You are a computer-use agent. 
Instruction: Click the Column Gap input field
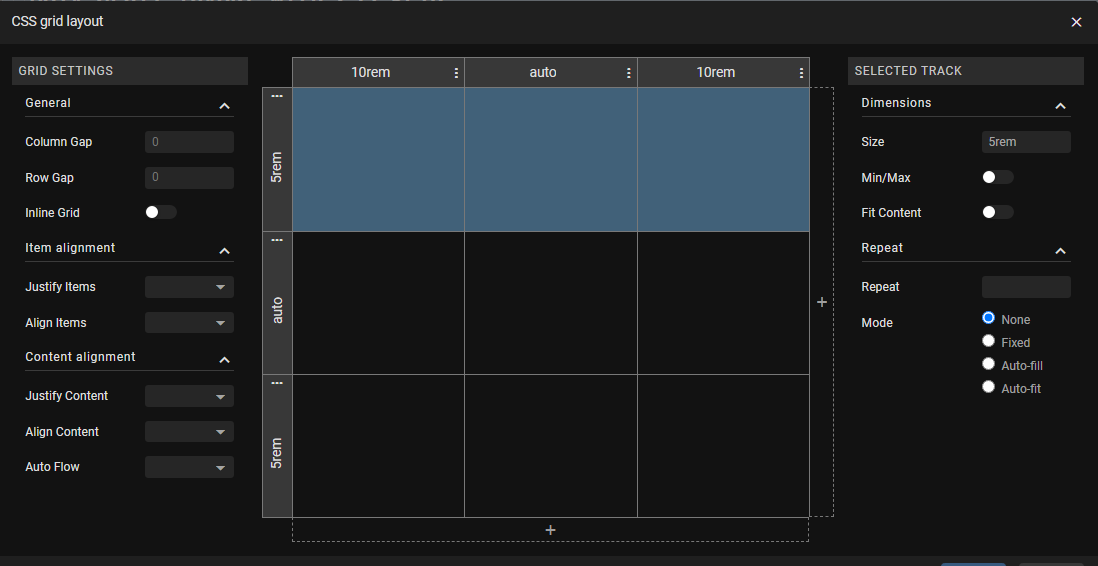(189, 142)
